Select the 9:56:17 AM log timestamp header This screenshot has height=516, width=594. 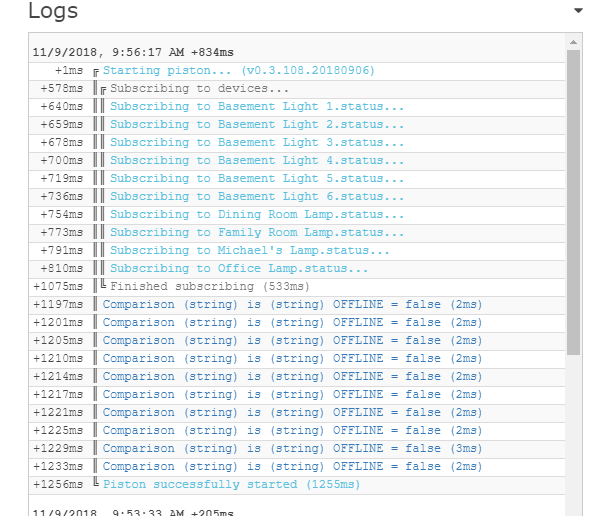(x=133, y=52)
